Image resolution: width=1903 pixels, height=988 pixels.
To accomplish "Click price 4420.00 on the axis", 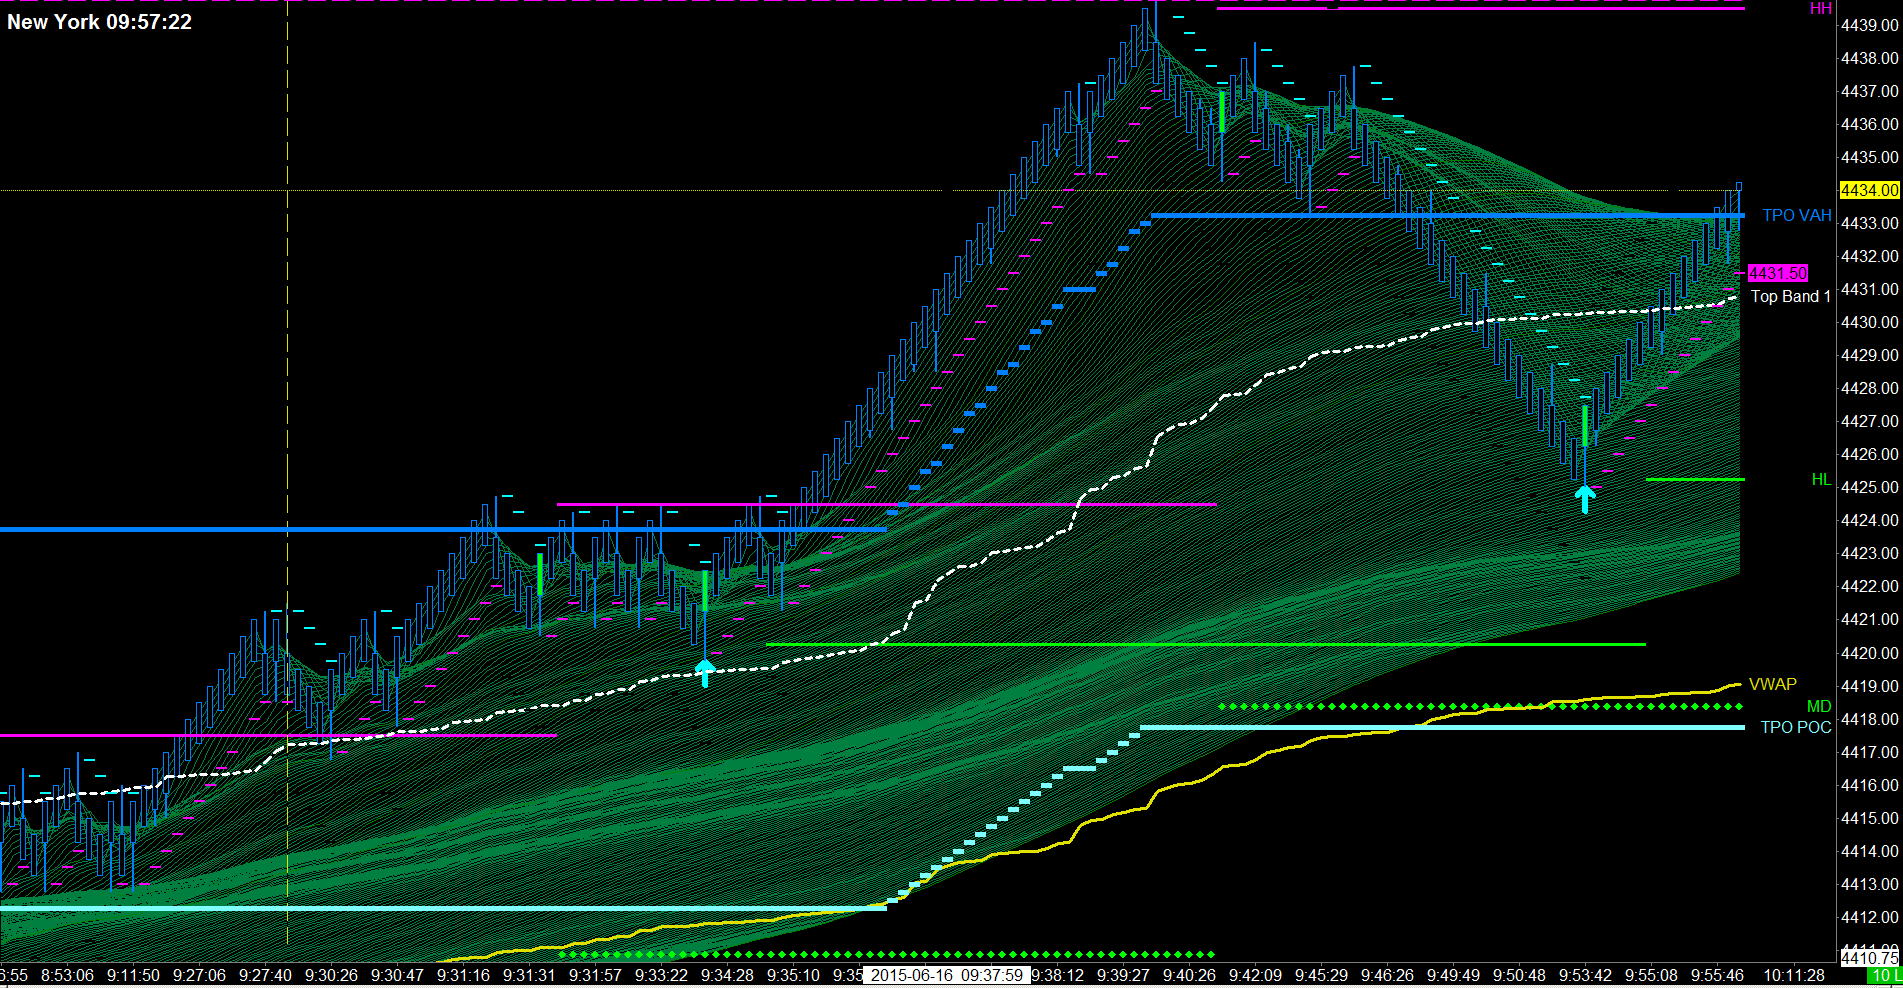I will tap(1869, 653).
